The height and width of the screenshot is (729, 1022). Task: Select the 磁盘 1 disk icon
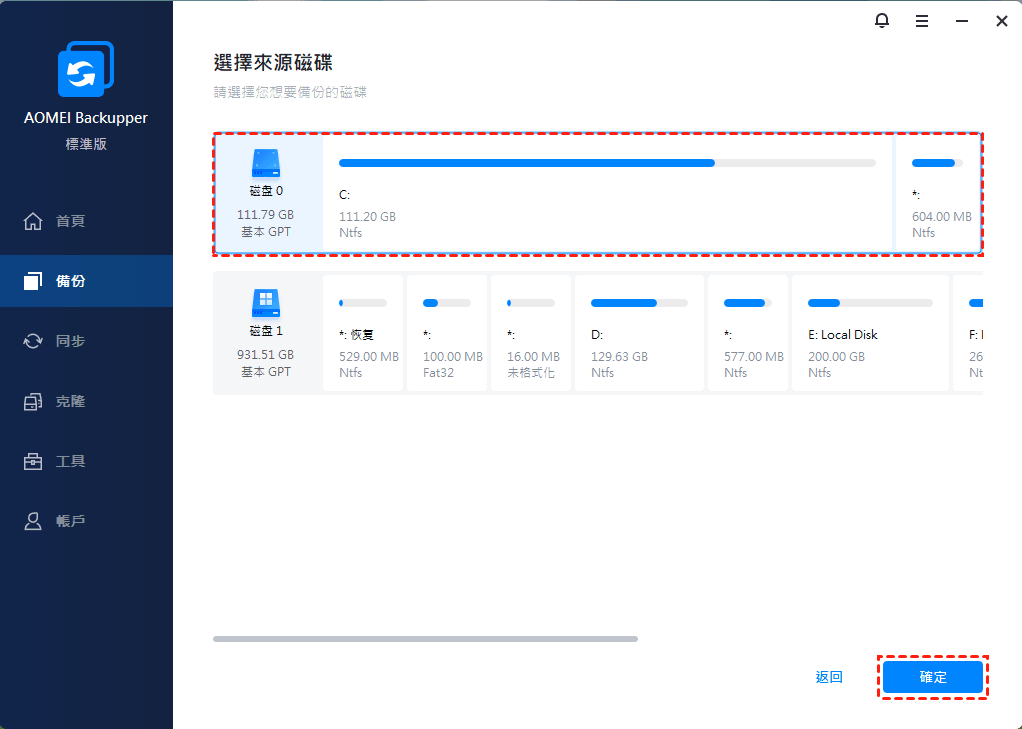pyautogui.click(x=266, y=304)
